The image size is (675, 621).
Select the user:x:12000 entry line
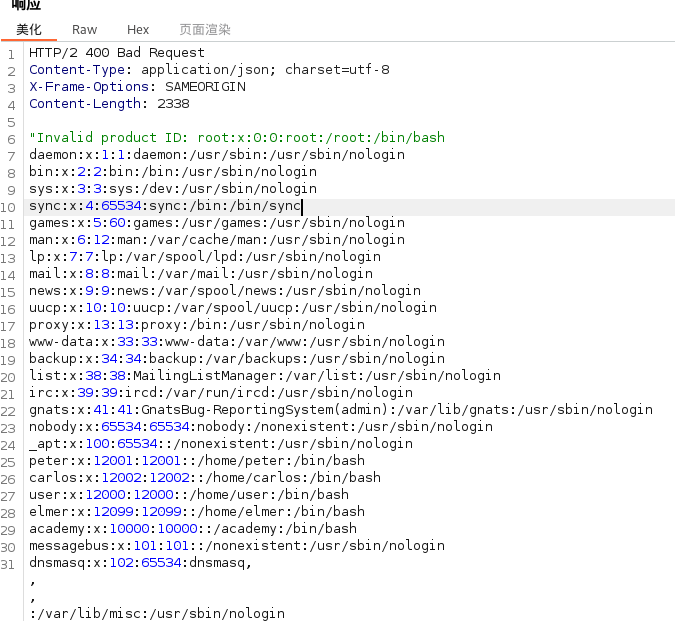point(189,494)
